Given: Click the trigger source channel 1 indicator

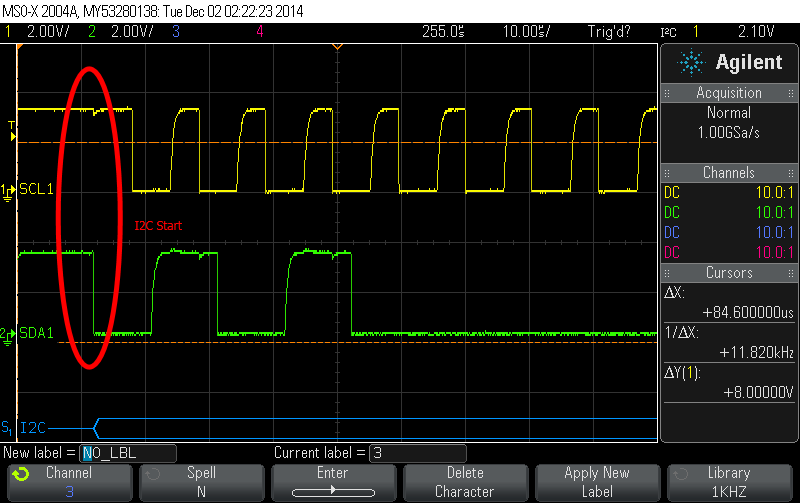Looking at the screenshot, I should click(696, 32).
